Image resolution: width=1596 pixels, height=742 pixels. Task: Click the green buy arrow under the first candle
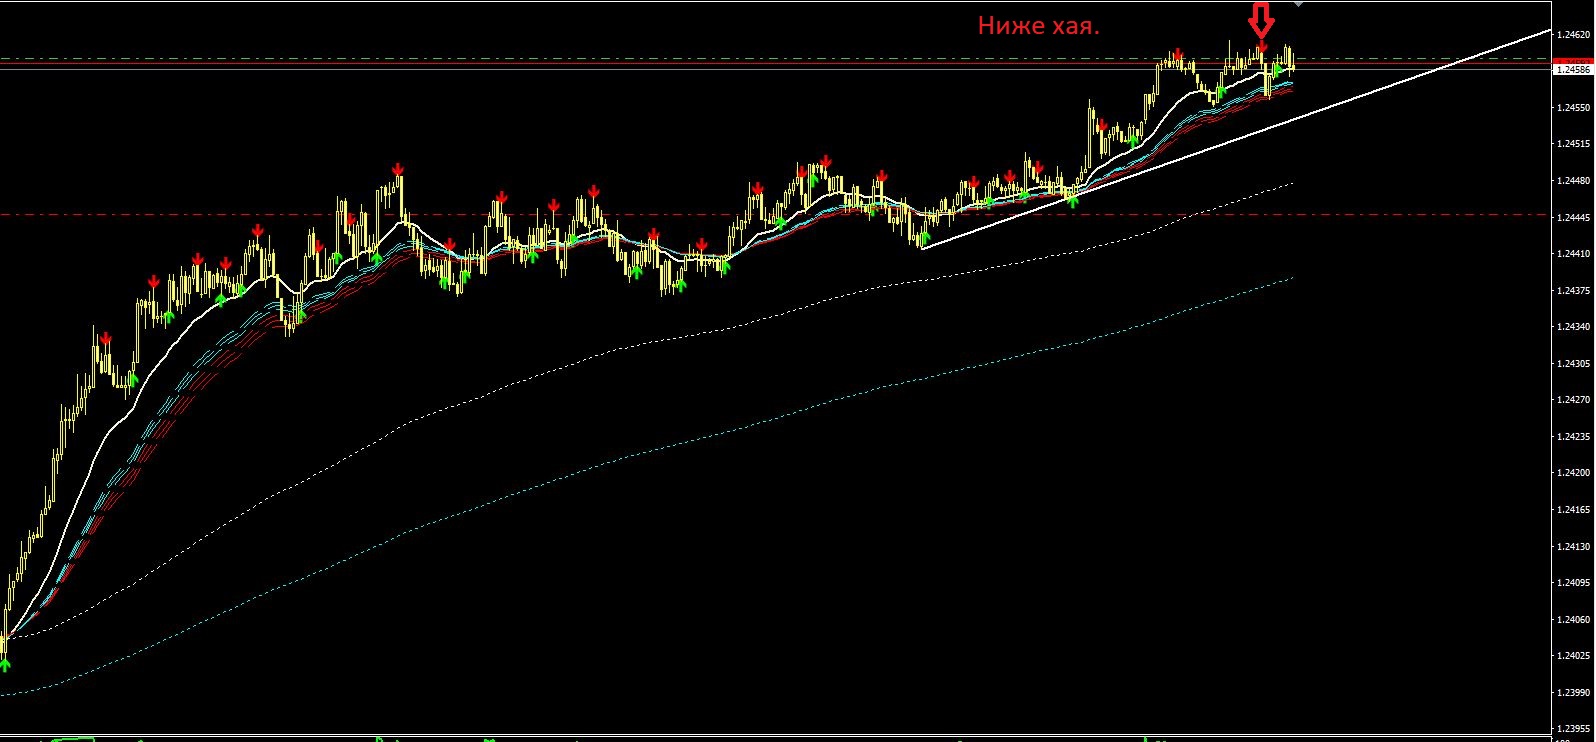coord(5,664)
